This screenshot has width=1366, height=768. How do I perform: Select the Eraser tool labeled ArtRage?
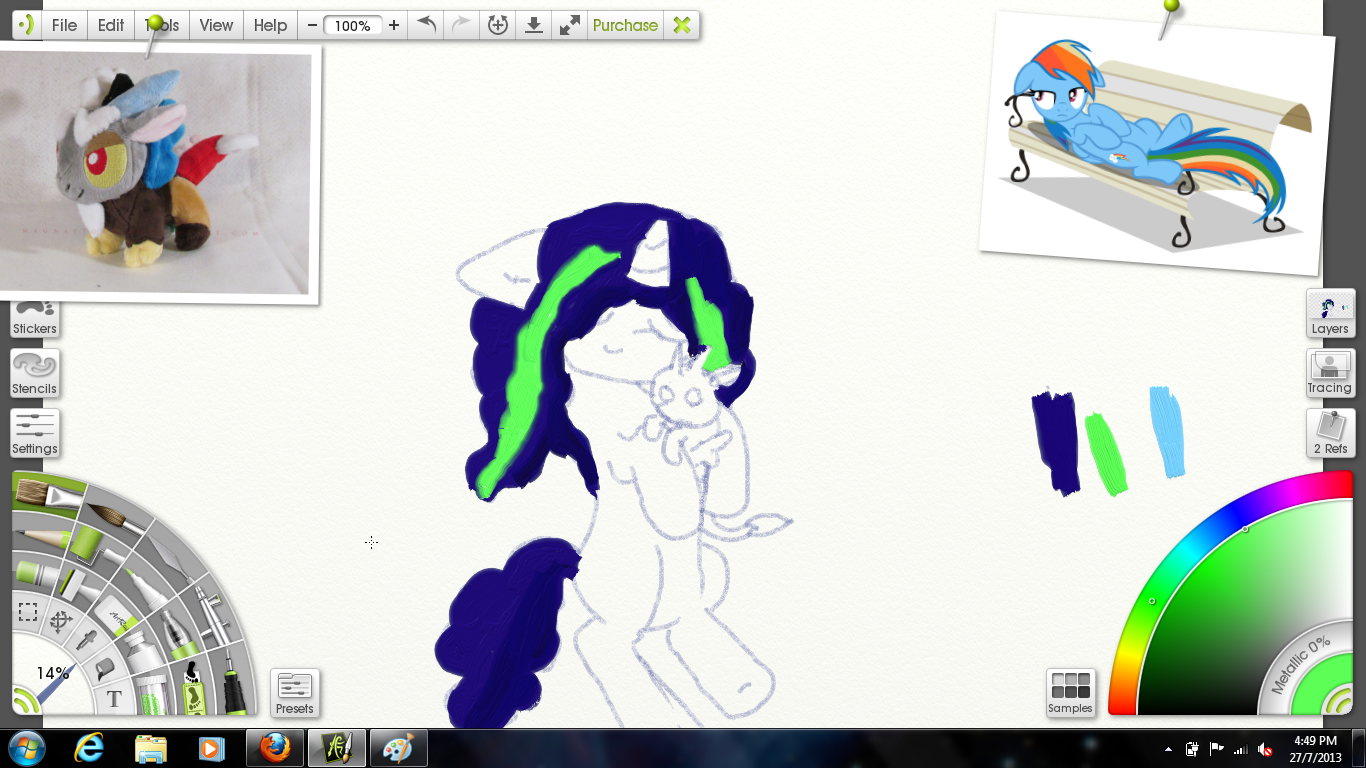115,616
